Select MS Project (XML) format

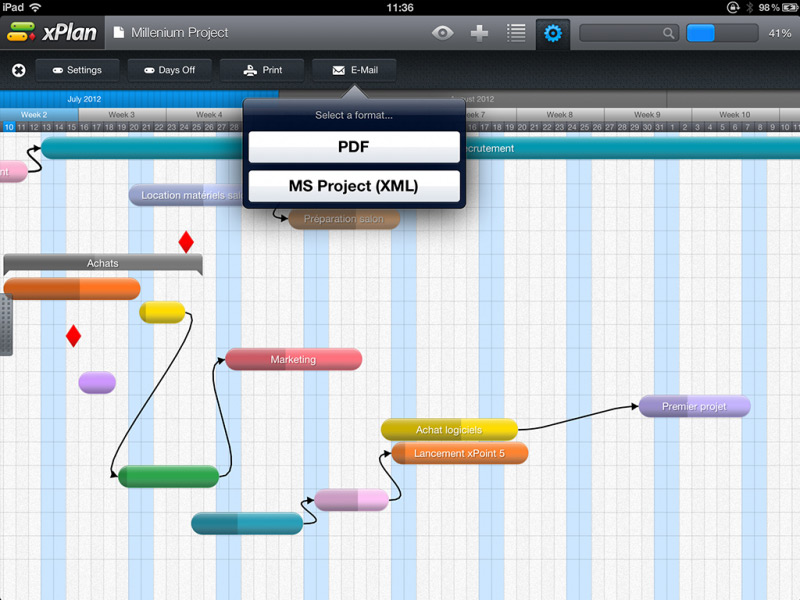(x=354, y=186)
